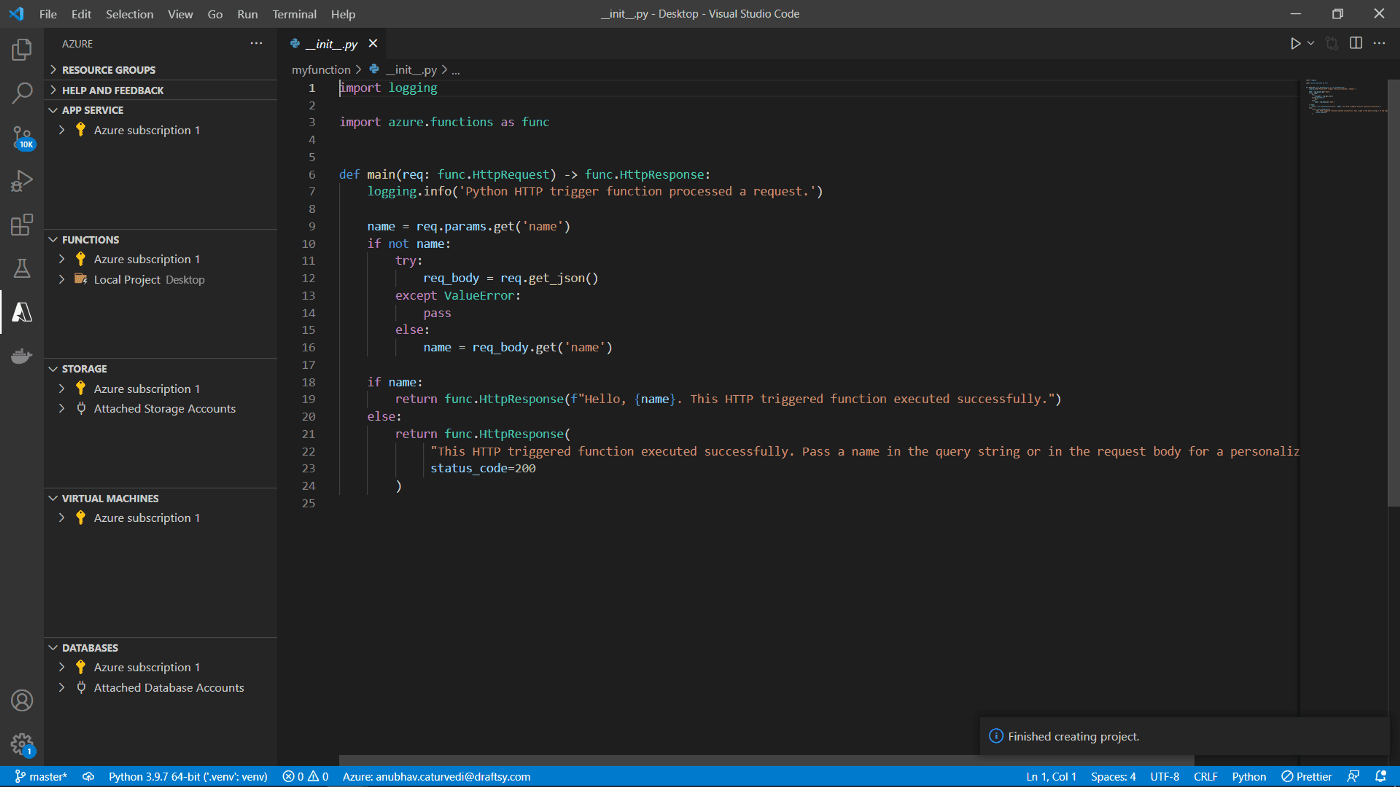Open the Run and Debug view
Screen dimensions: 1400x787
pyautogui.click(x=22, y=181)
